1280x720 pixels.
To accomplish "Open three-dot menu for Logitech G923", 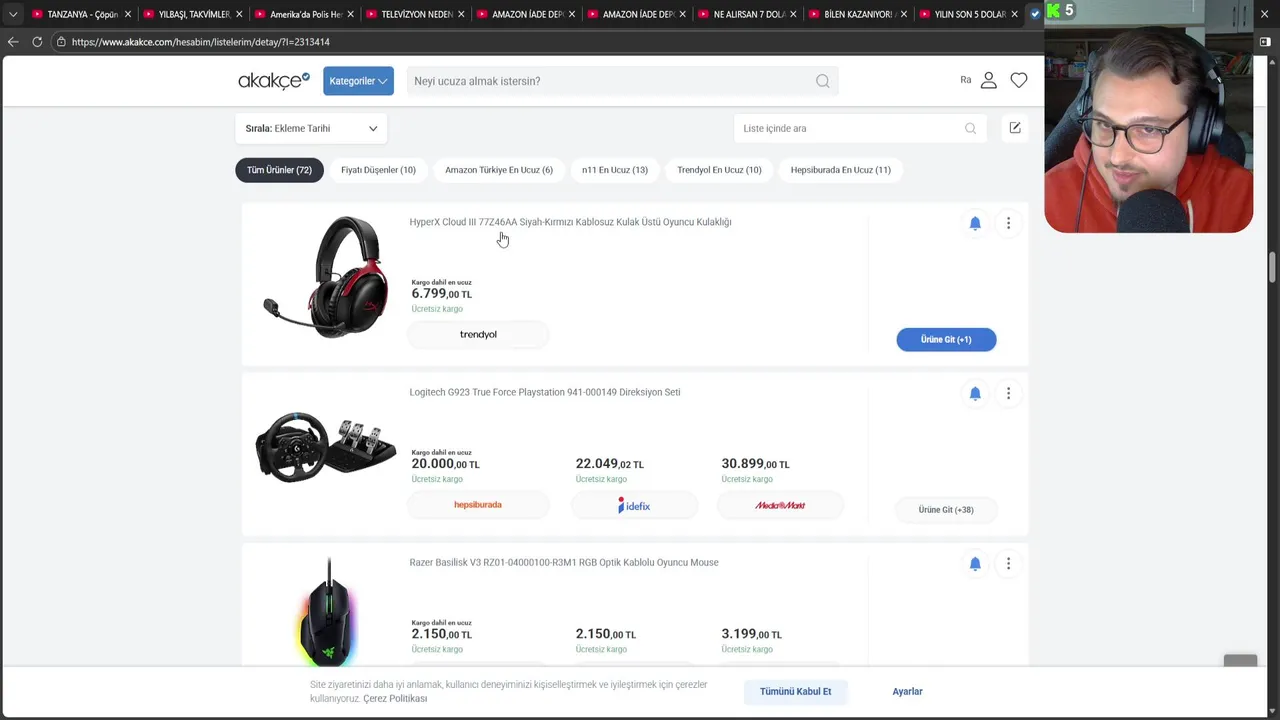I will pyautogui.click(x=1008, y=393).
